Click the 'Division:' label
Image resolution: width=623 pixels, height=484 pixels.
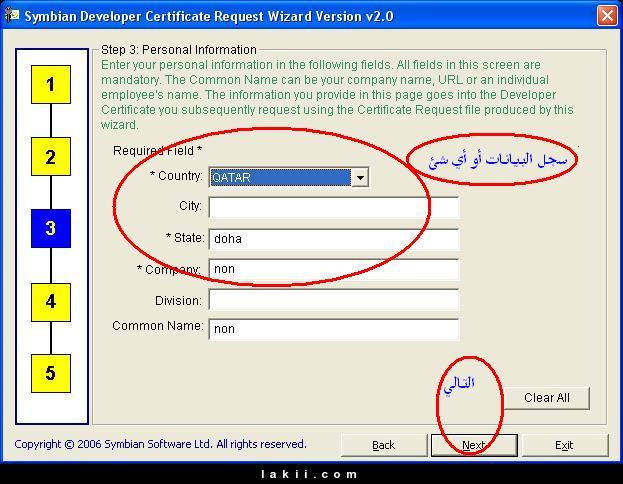click(x=178, y=300)
